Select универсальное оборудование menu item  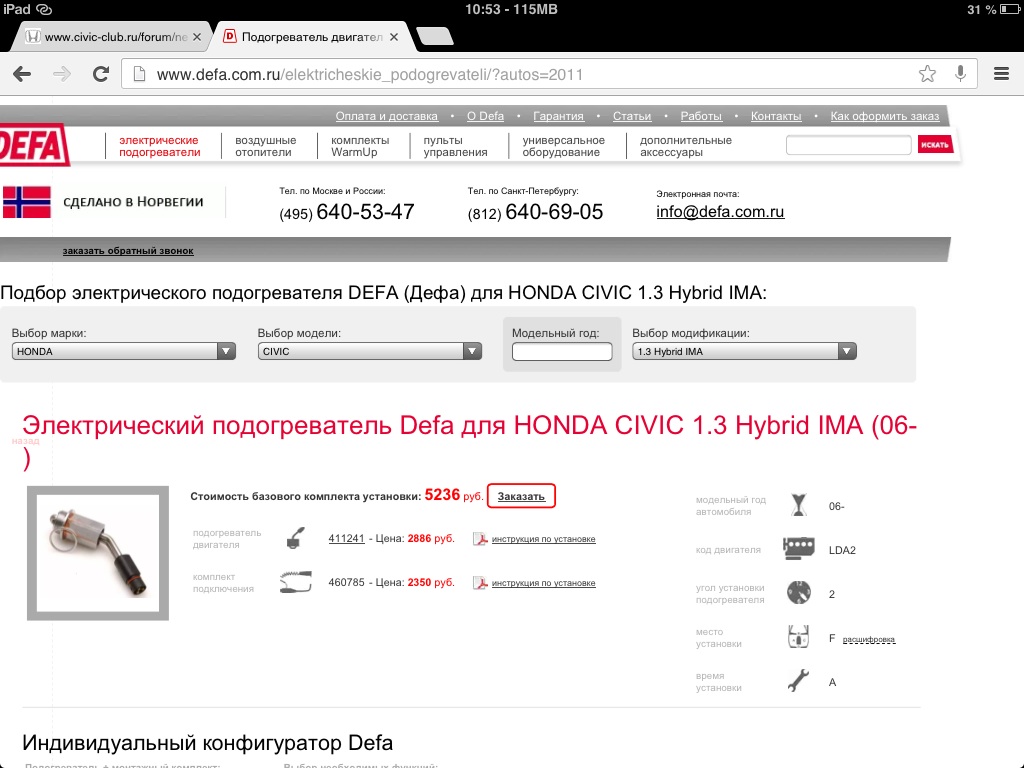click(x=563, y=146)
